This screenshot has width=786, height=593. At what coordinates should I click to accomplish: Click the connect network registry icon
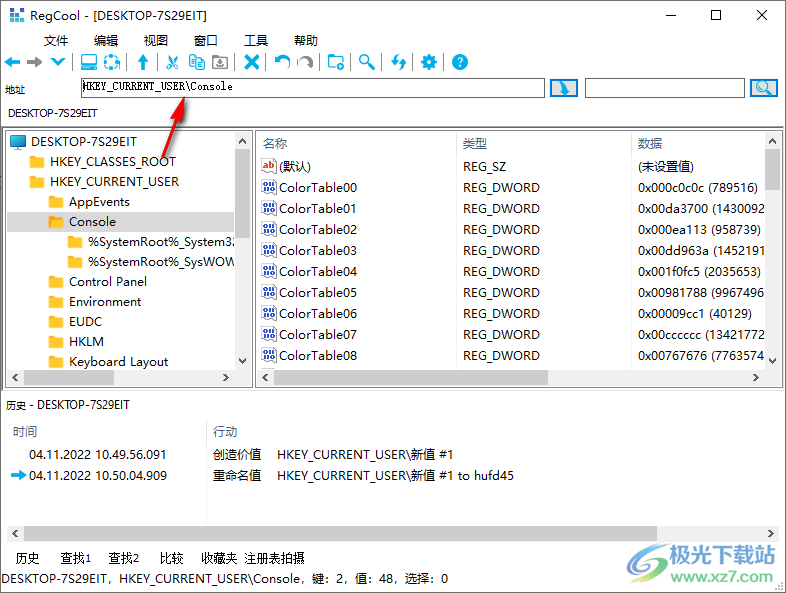click(x=112, y=62)
